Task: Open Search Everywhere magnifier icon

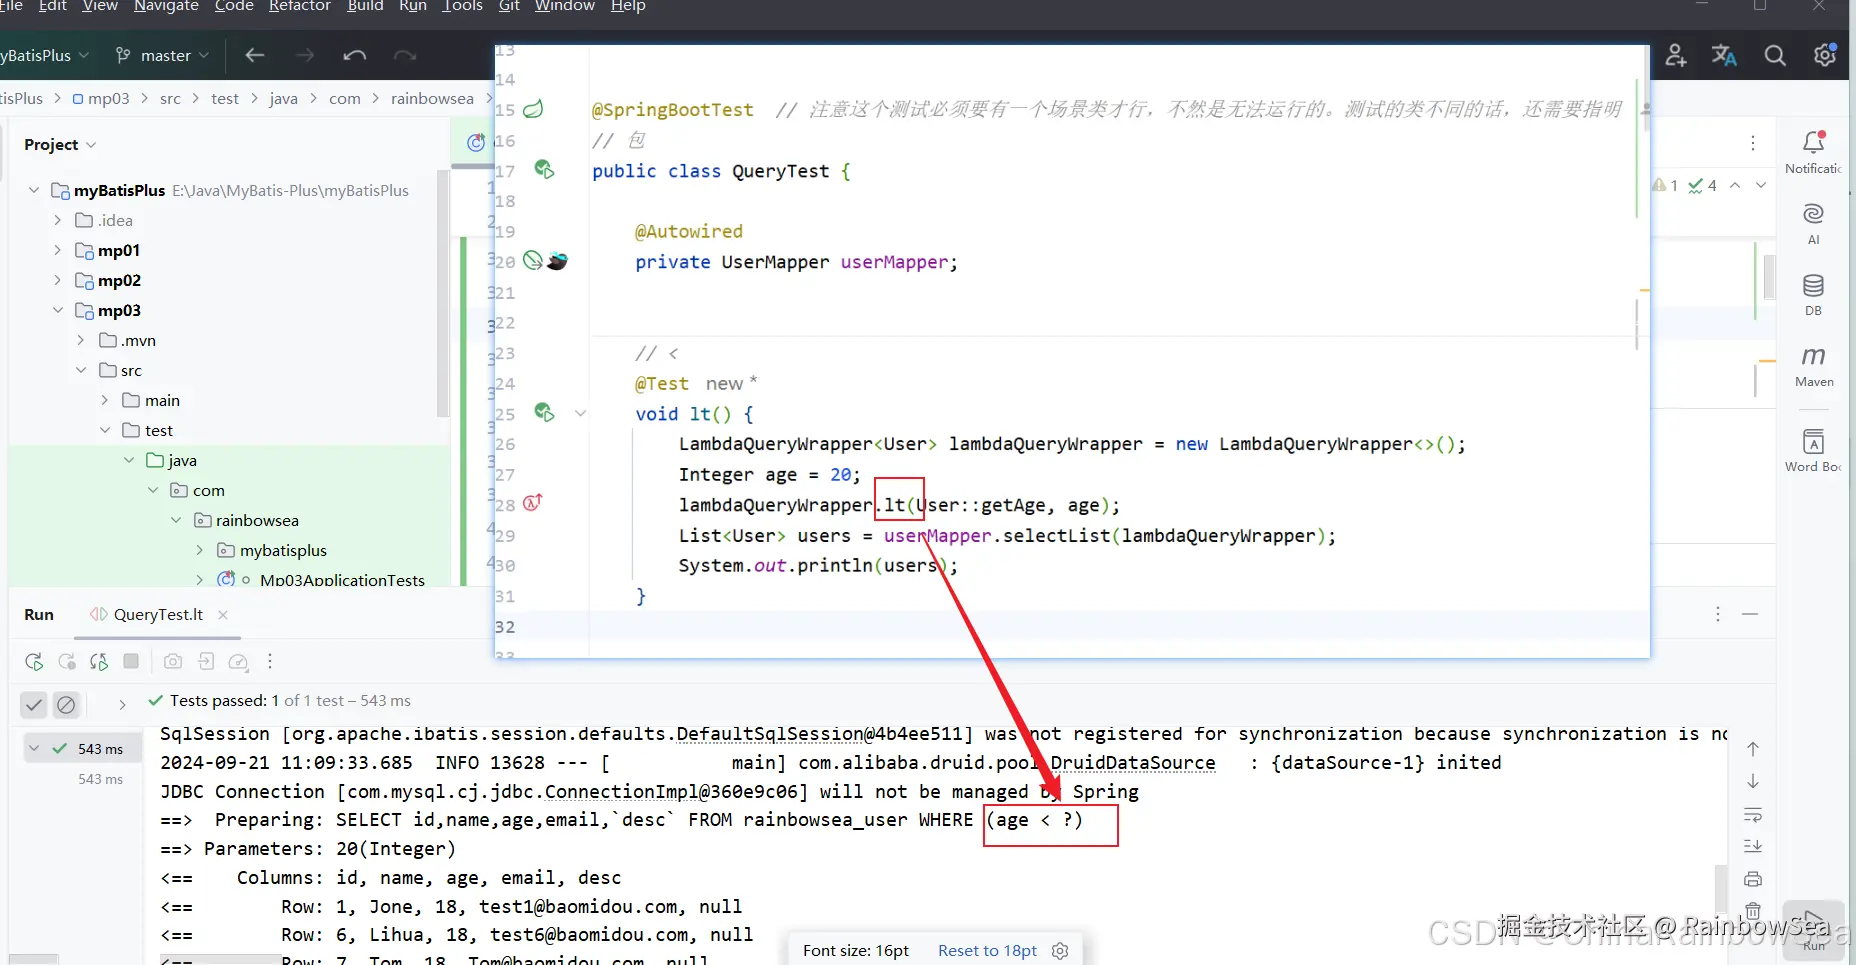Action: pos(1775,56)
